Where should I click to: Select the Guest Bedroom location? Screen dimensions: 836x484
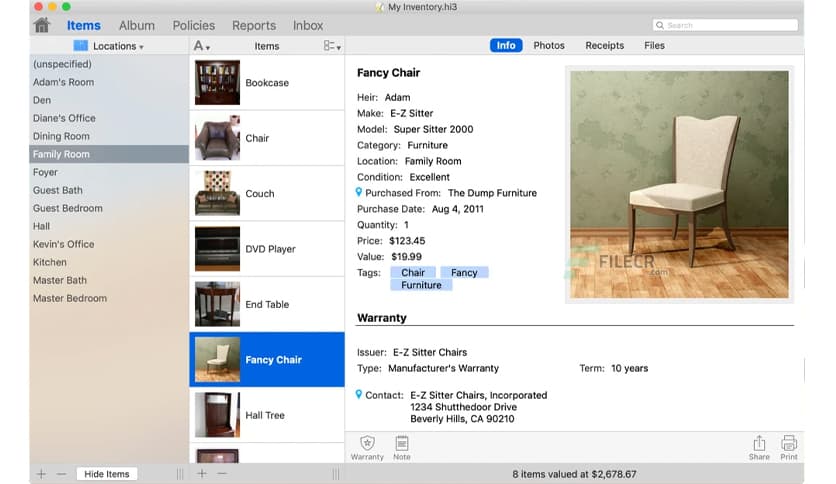[x=109, y=208]
